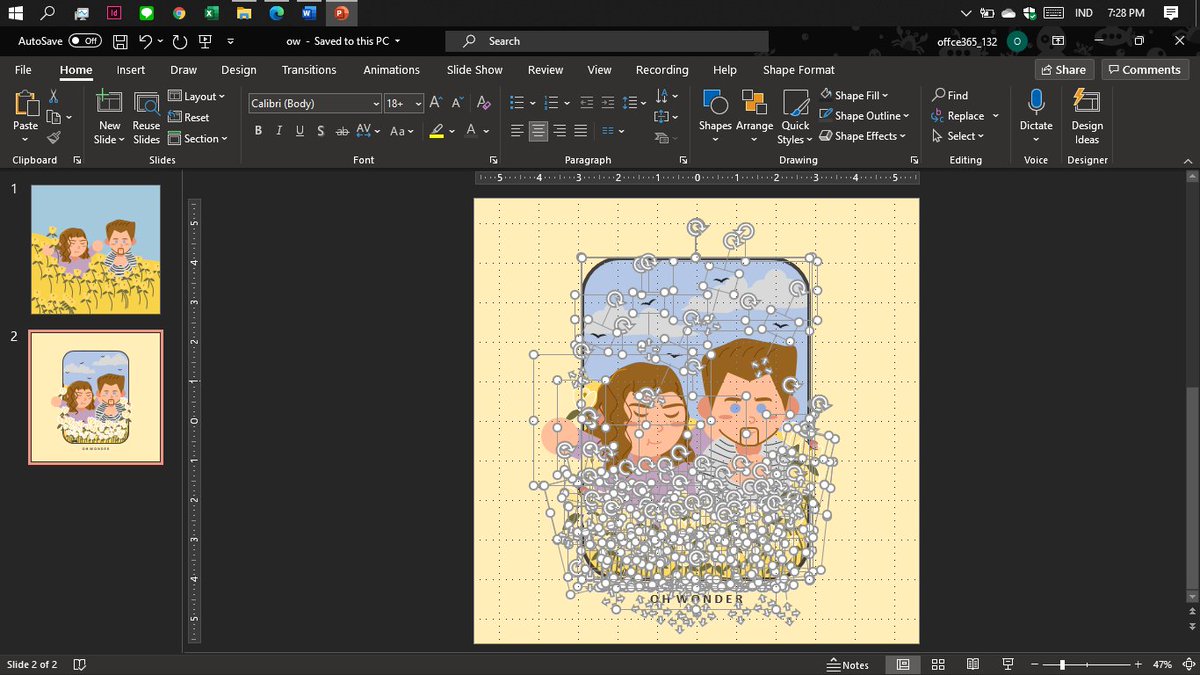Image resolution: width=1200 pixels, height=675 pixels.
Task: Click the Arrange objects icon
Action: tap(754, 111)
